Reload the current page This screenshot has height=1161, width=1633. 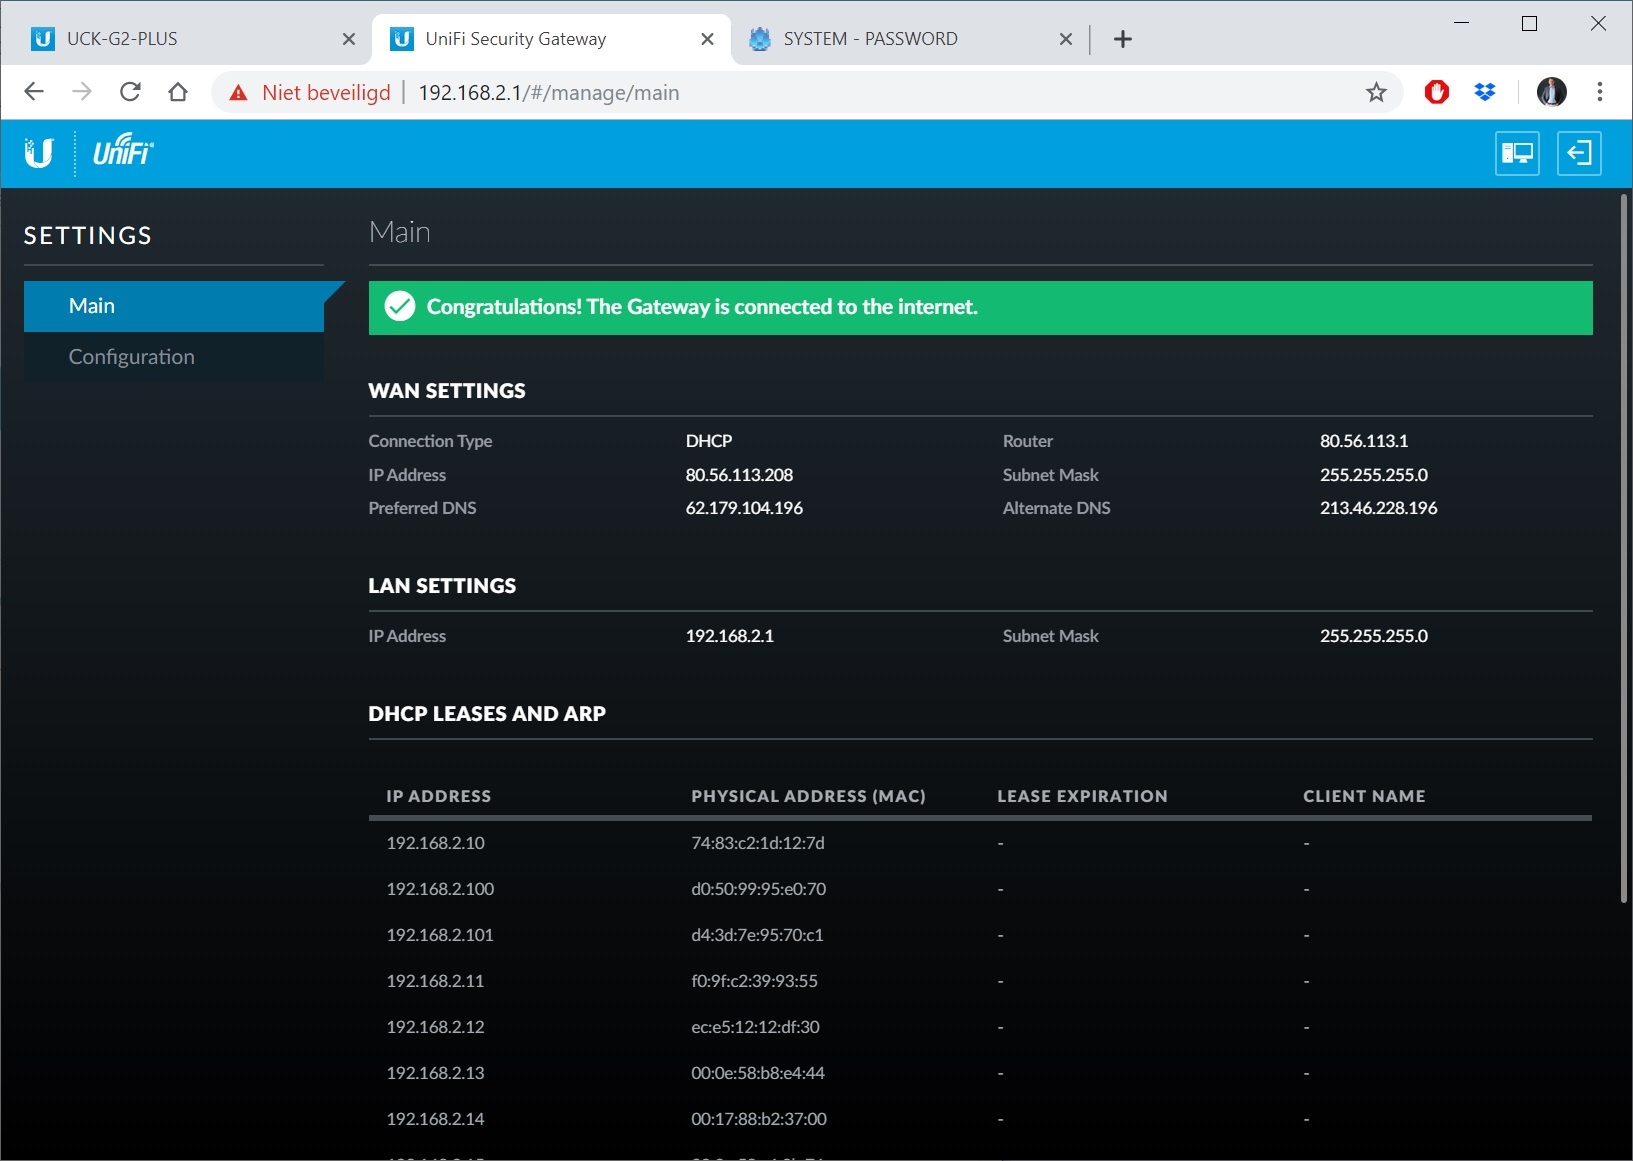130,93
